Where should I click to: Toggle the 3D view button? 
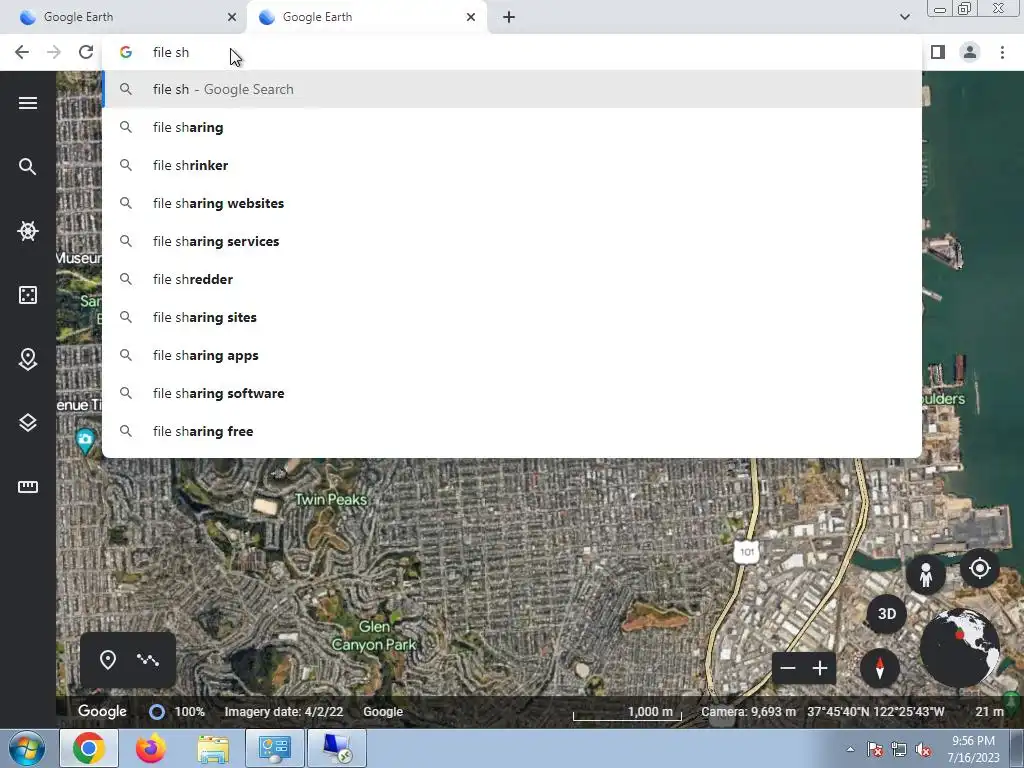pos(886,614)
